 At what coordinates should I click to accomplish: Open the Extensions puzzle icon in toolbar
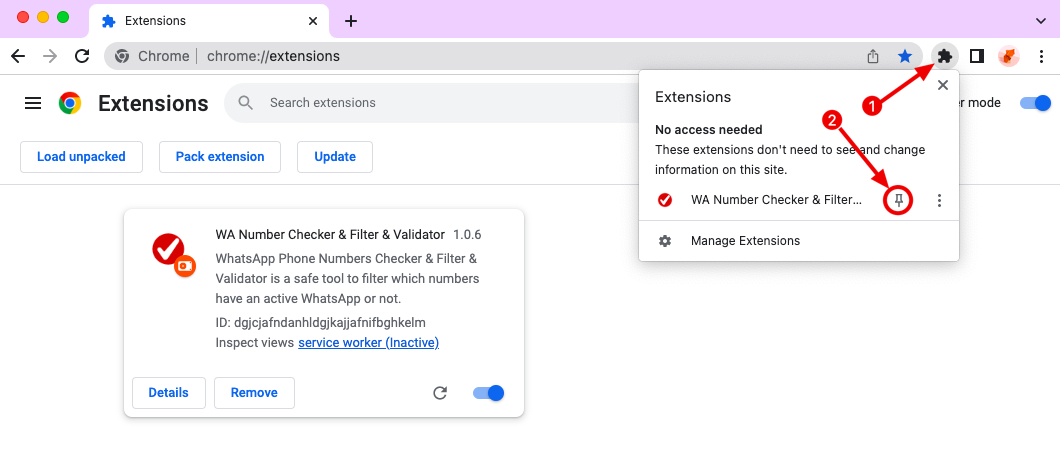(944, 56)
